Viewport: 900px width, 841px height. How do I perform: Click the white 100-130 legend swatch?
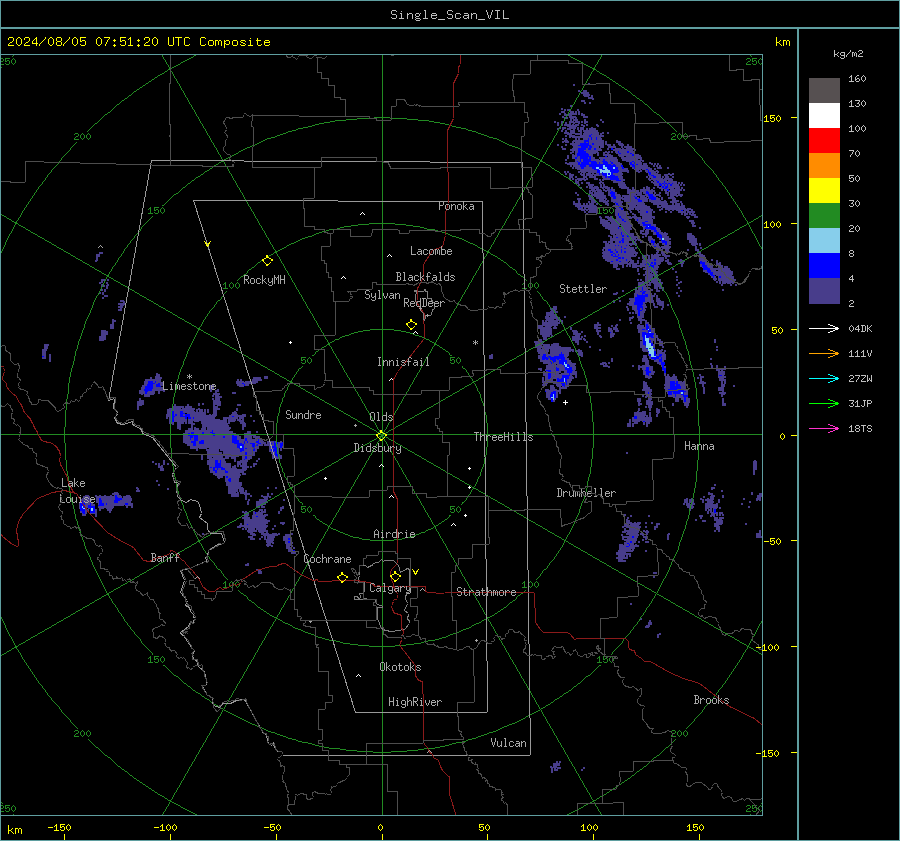coord(824,115)
